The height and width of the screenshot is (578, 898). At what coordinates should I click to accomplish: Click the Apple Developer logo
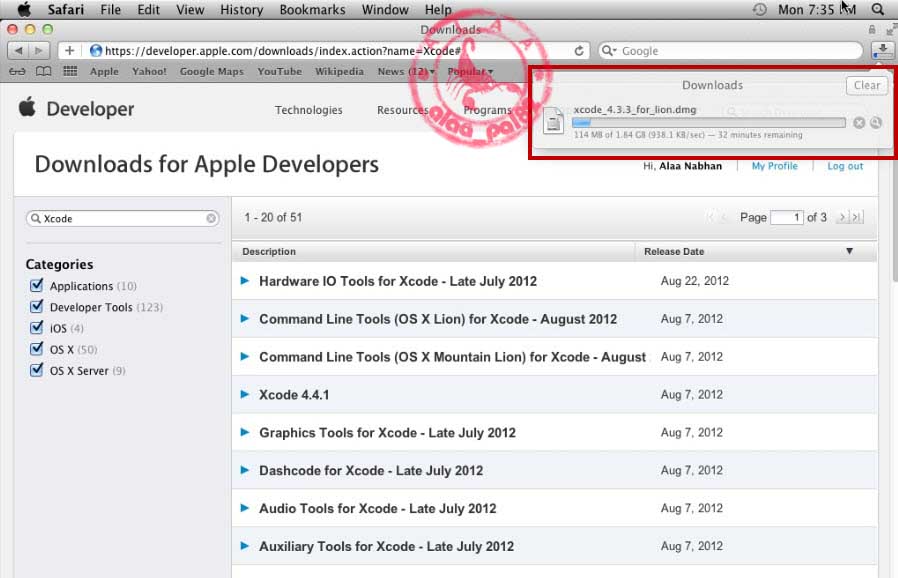pyautogui.click(x=76, y=108)
